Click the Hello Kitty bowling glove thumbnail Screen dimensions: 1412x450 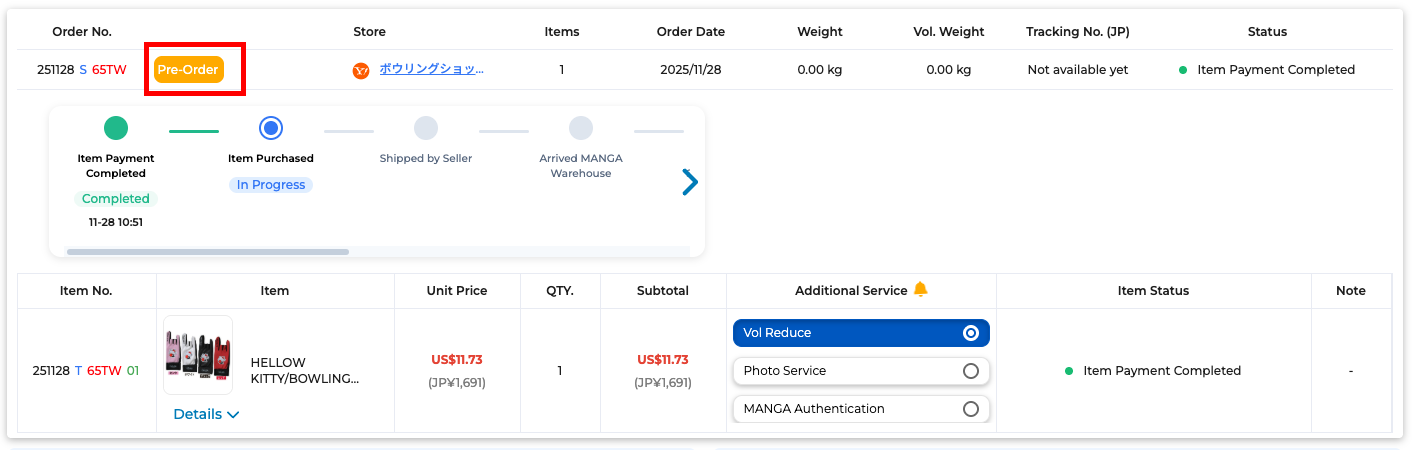pos(198,357)
